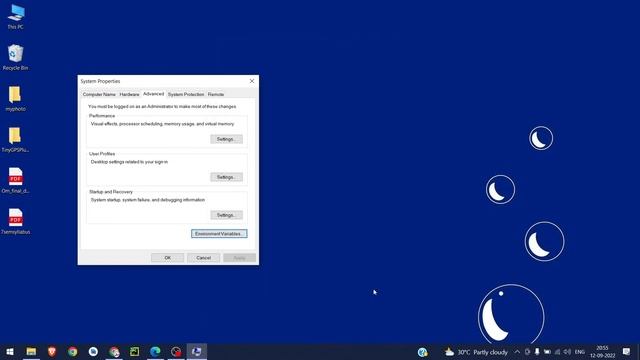This screenshot has height=360, width=640.
Task: Open Startup and Recovery Settings button
Action: pyautogui.click(x=227, y=215)
